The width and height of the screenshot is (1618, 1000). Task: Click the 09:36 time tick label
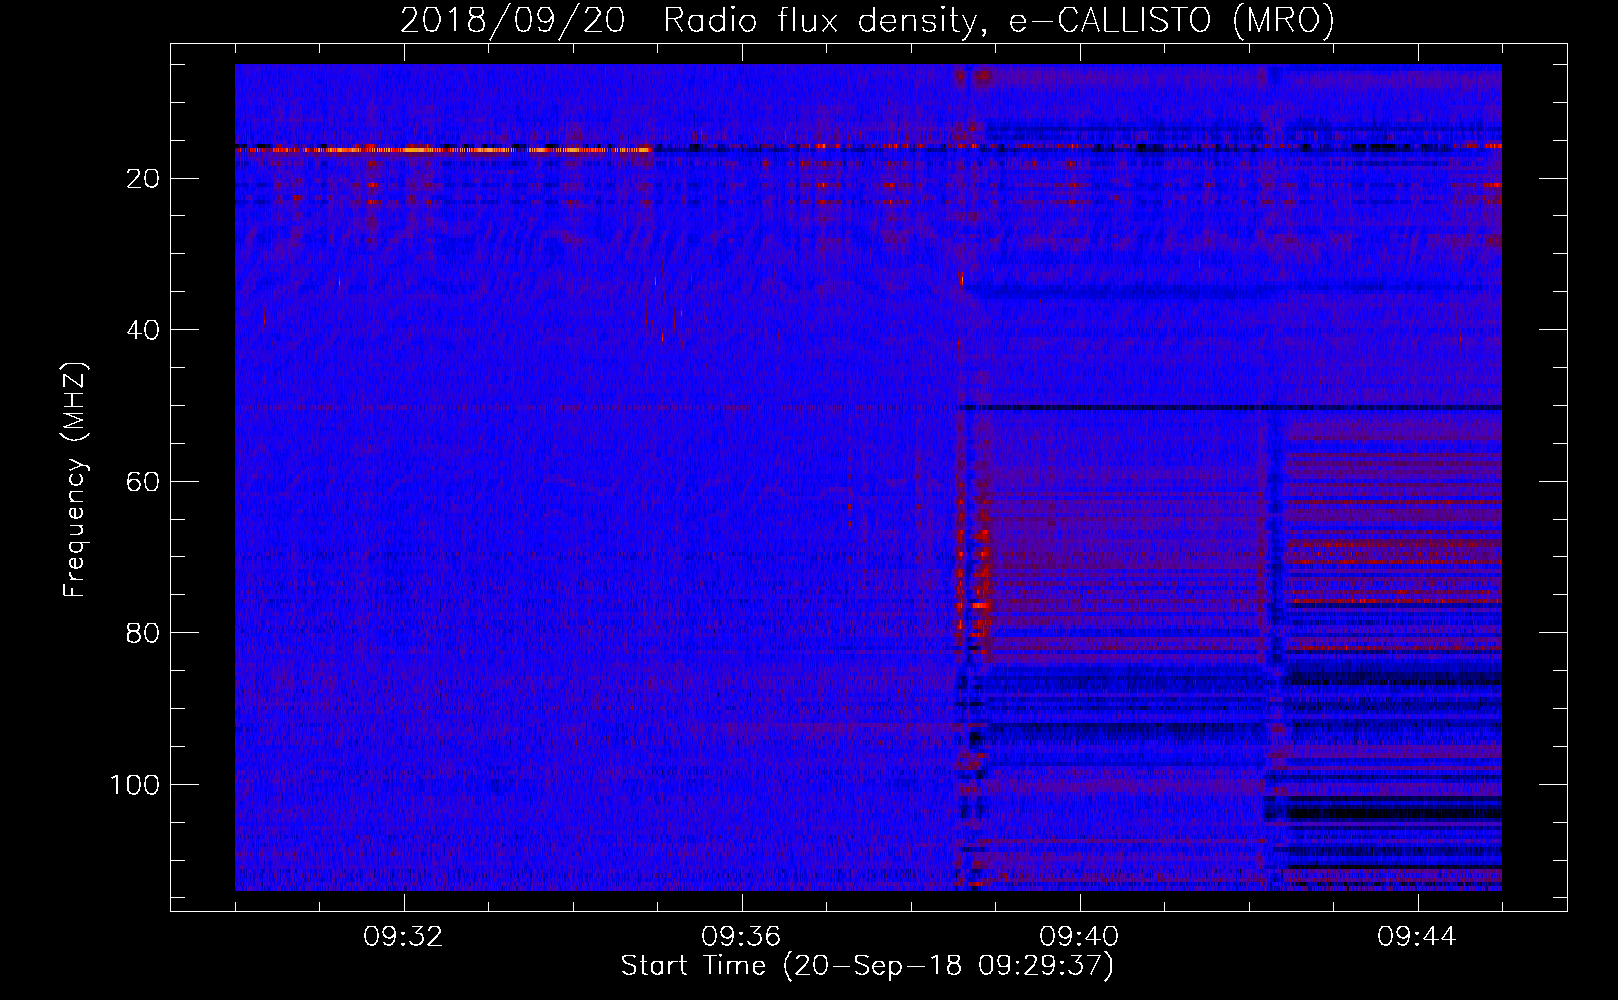(741, 937)
